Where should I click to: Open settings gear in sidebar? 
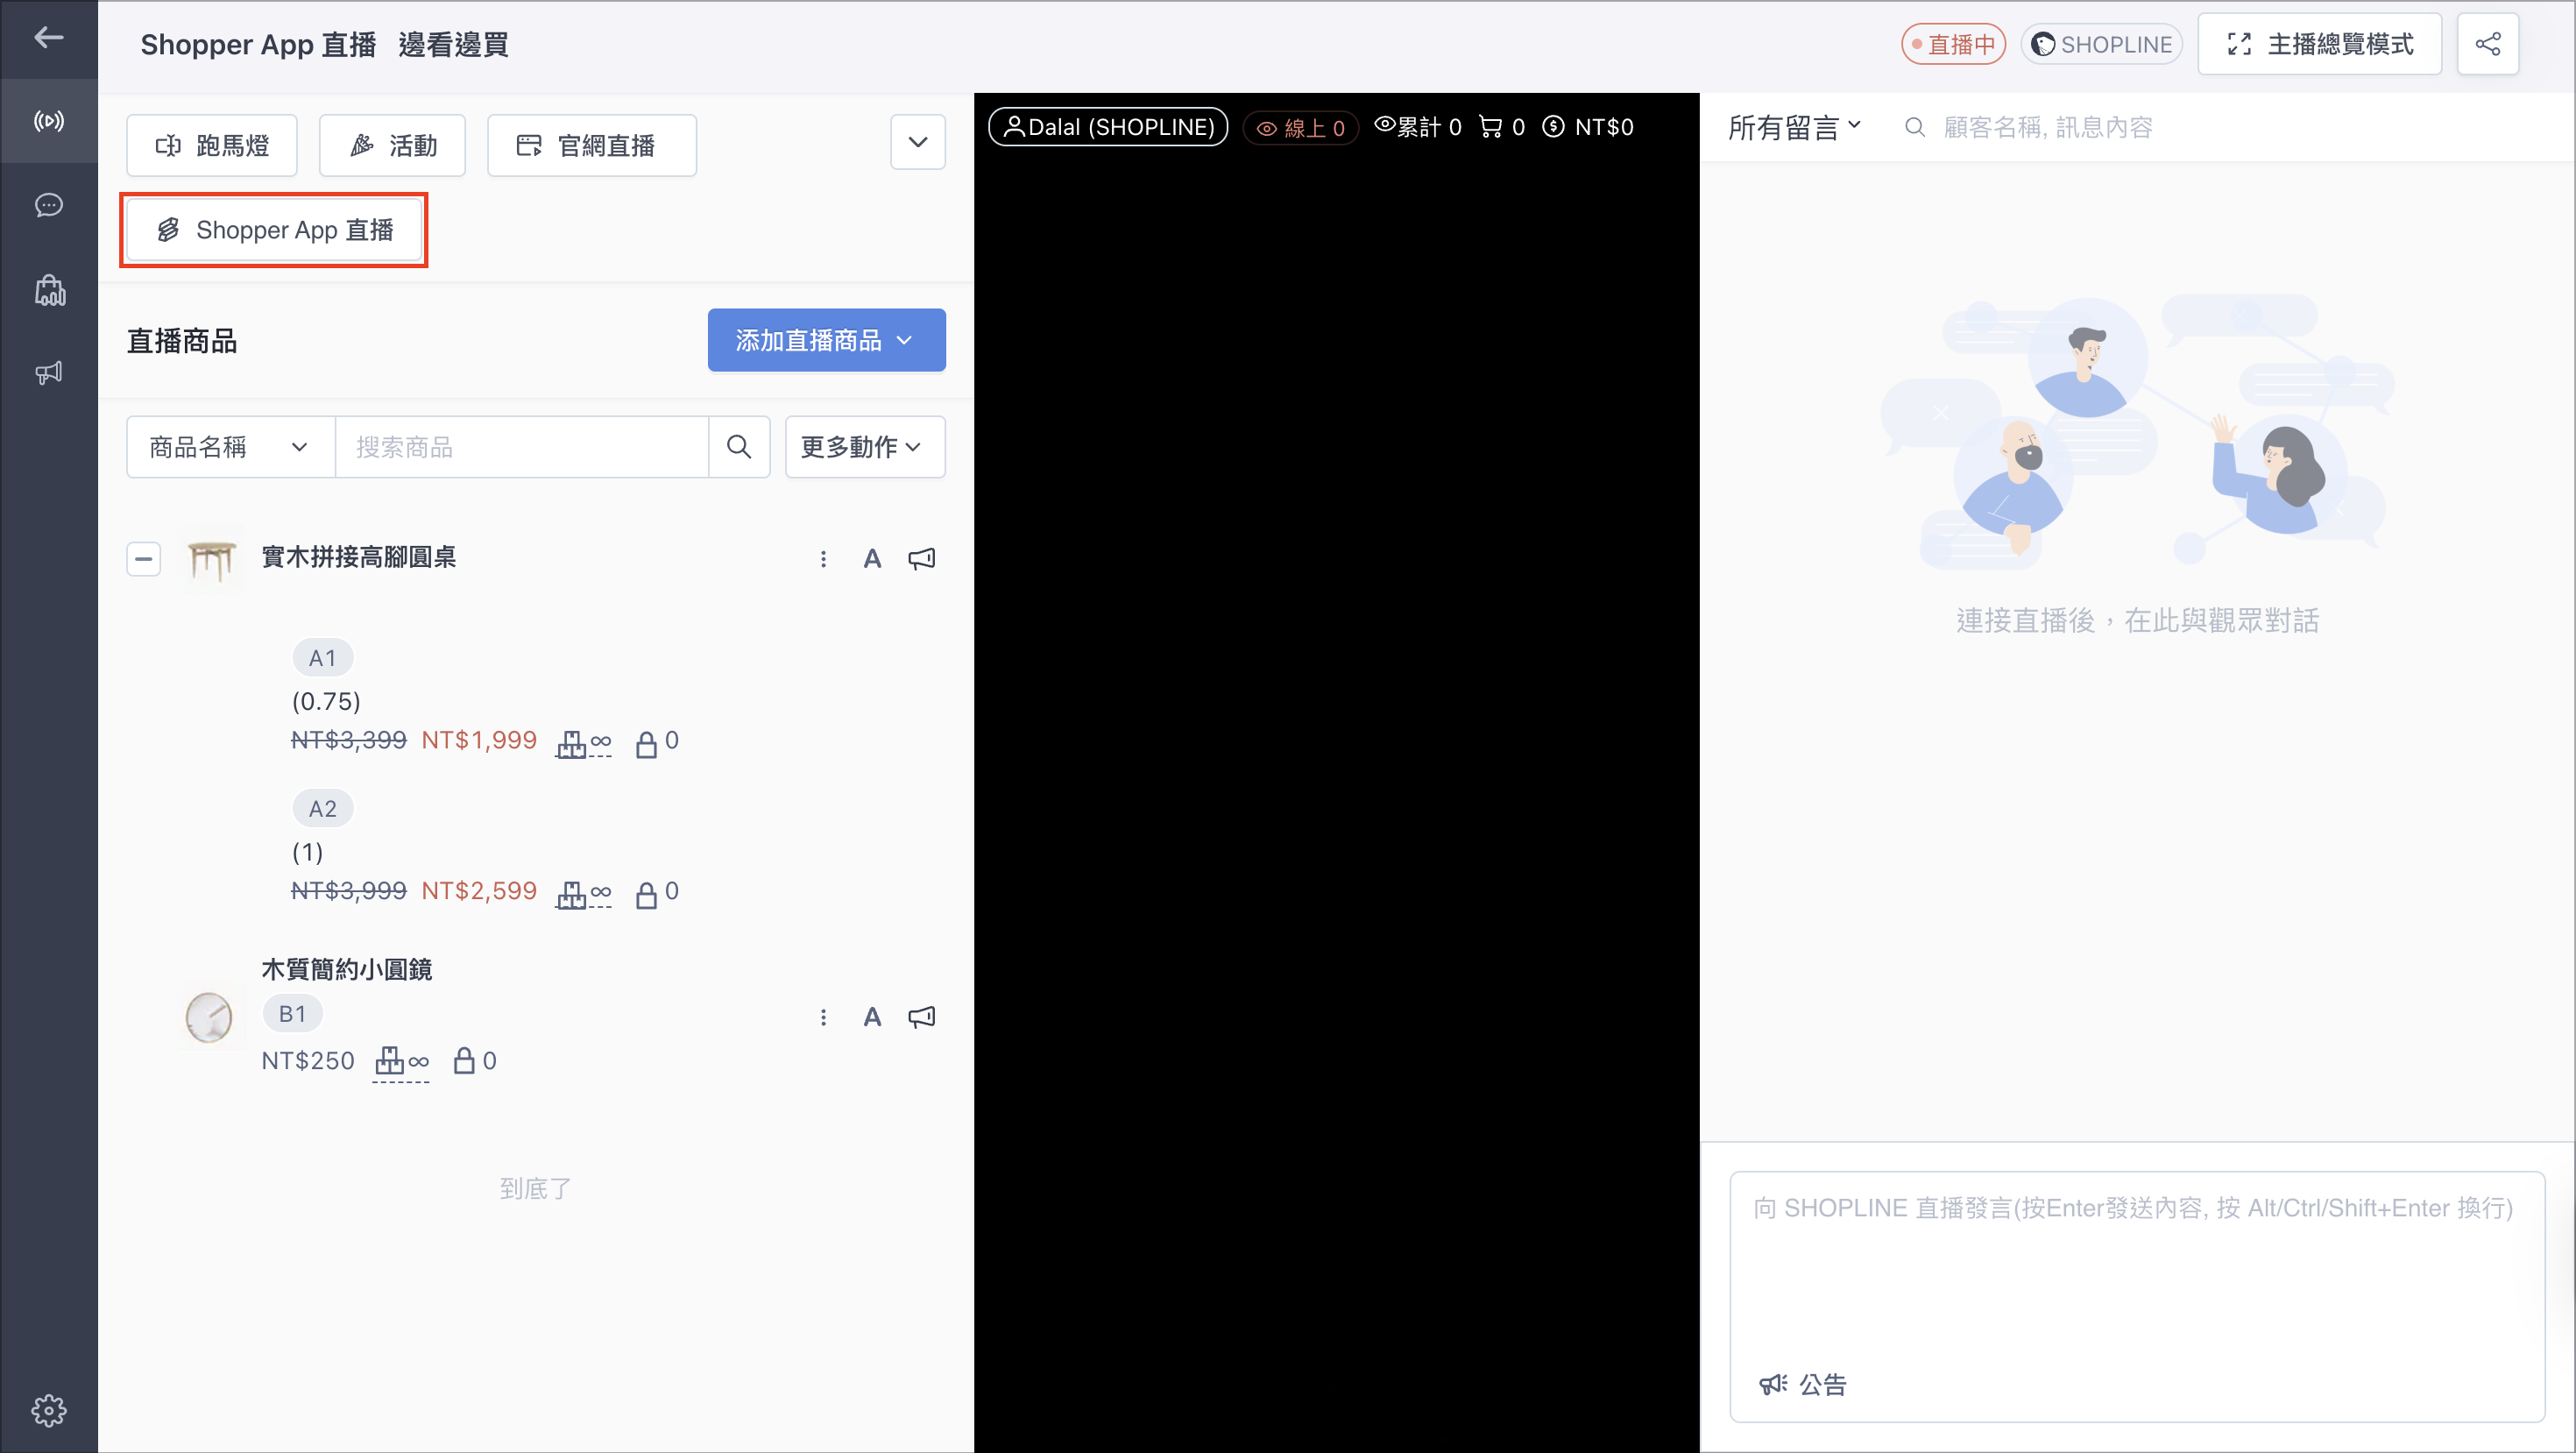48,1410
